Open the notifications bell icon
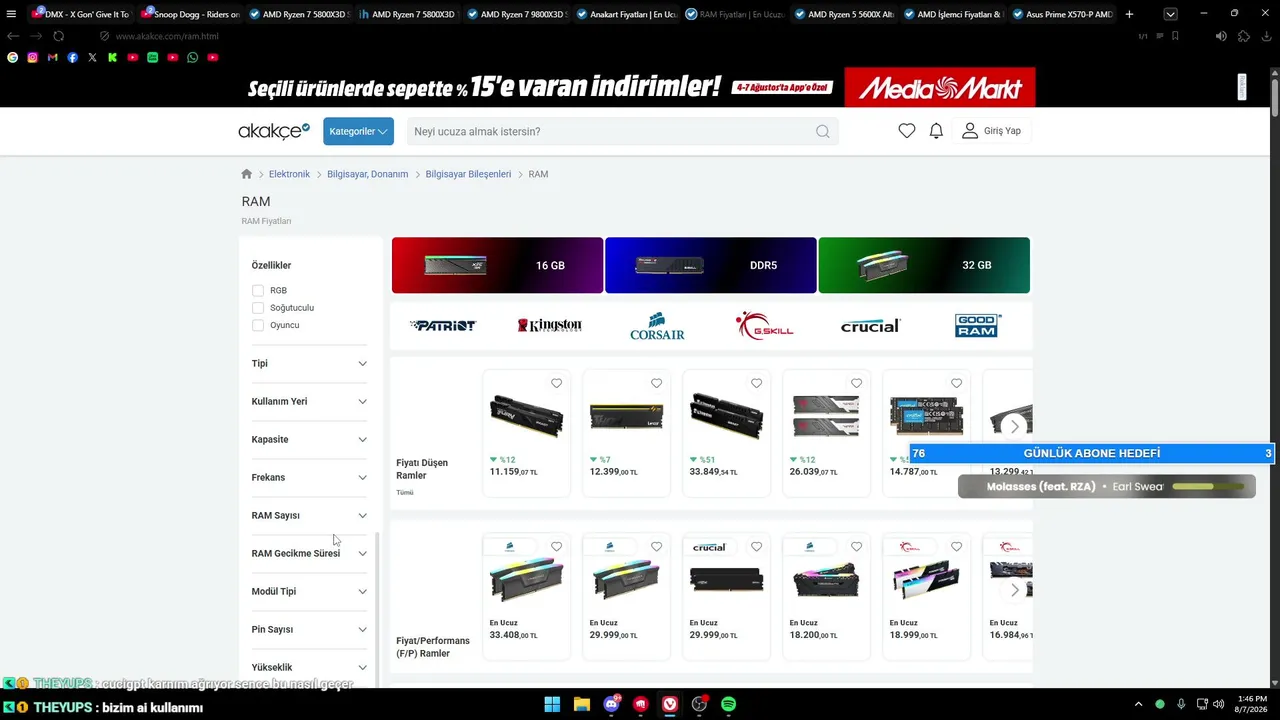Viewport: 1280px width, 720px height. pyautogui.click(x=936, y=131)
